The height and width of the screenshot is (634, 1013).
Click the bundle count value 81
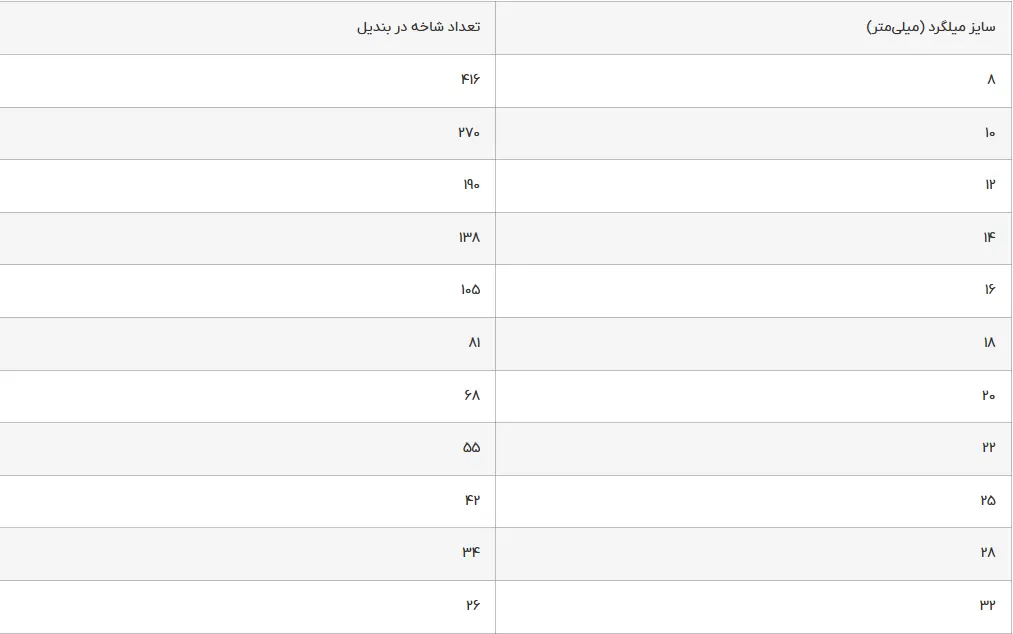pyautogui.click(x=474, y=343)
